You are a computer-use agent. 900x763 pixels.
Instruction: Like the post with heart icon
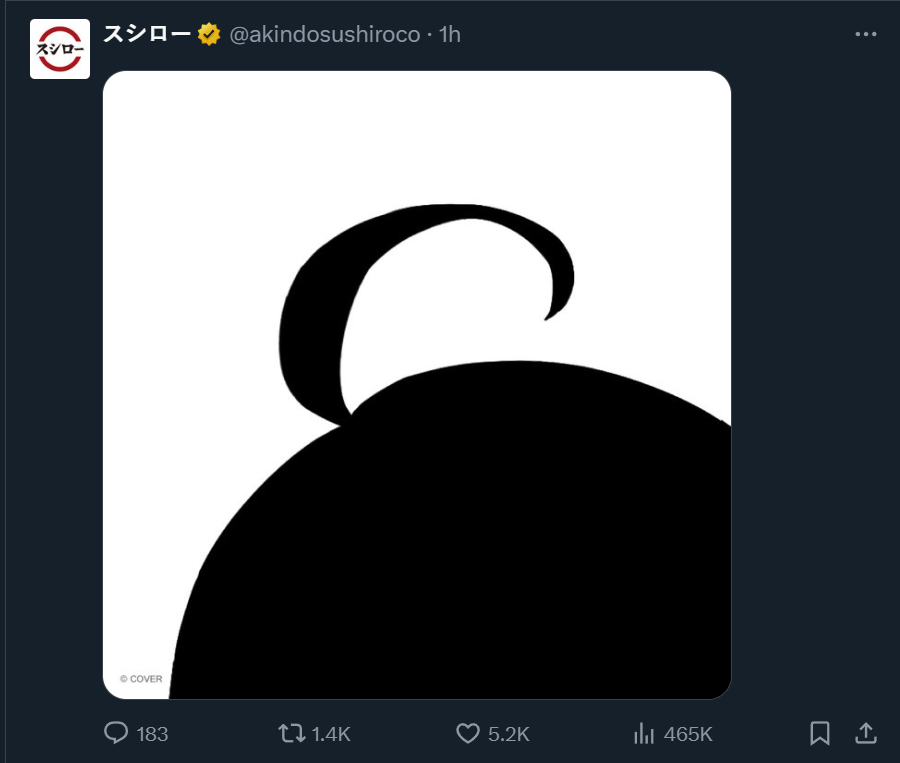[468, 733]
